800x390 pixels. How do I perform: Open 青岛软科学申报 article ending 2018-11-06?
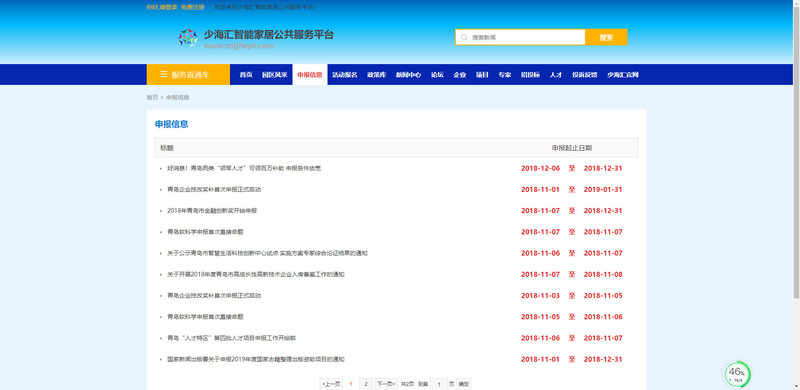pyautogui.click(x=205, y=316)
